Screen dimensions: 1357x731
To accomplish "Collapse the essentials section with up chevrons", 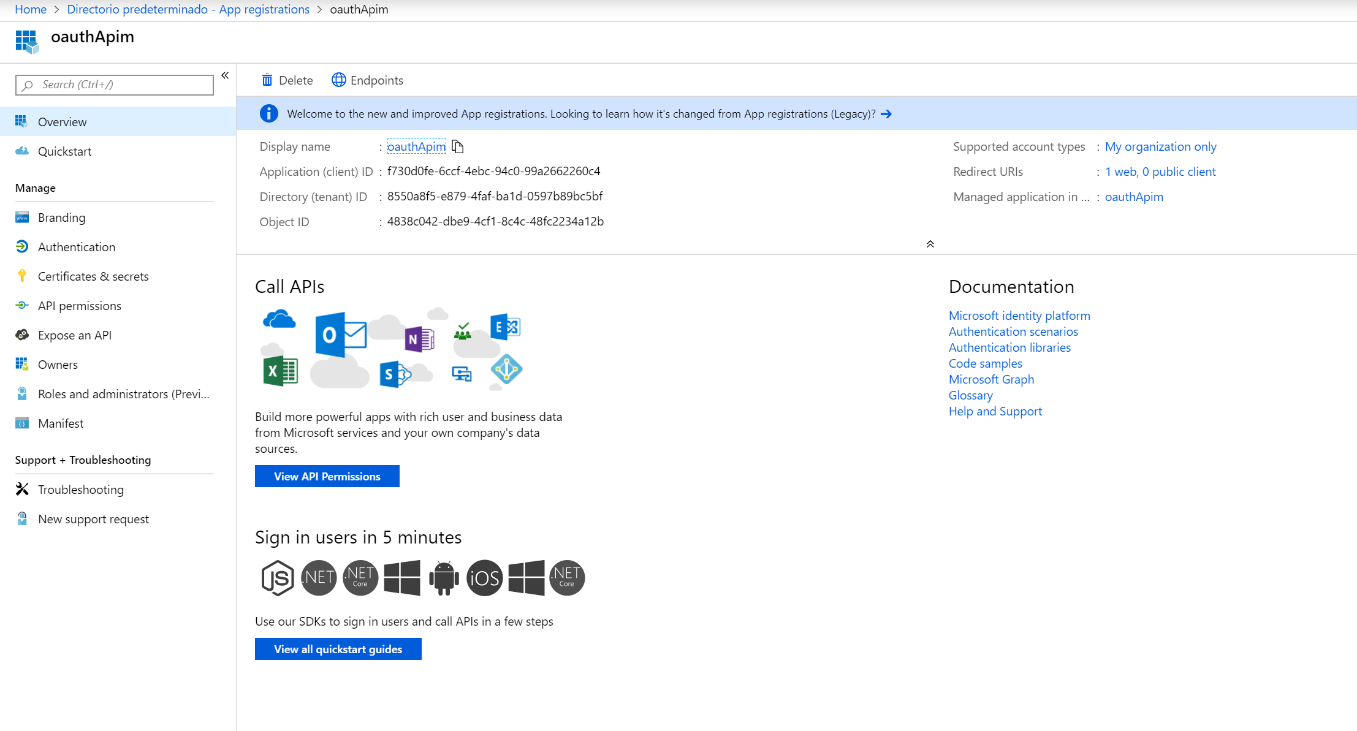I will tap(930, 244).
